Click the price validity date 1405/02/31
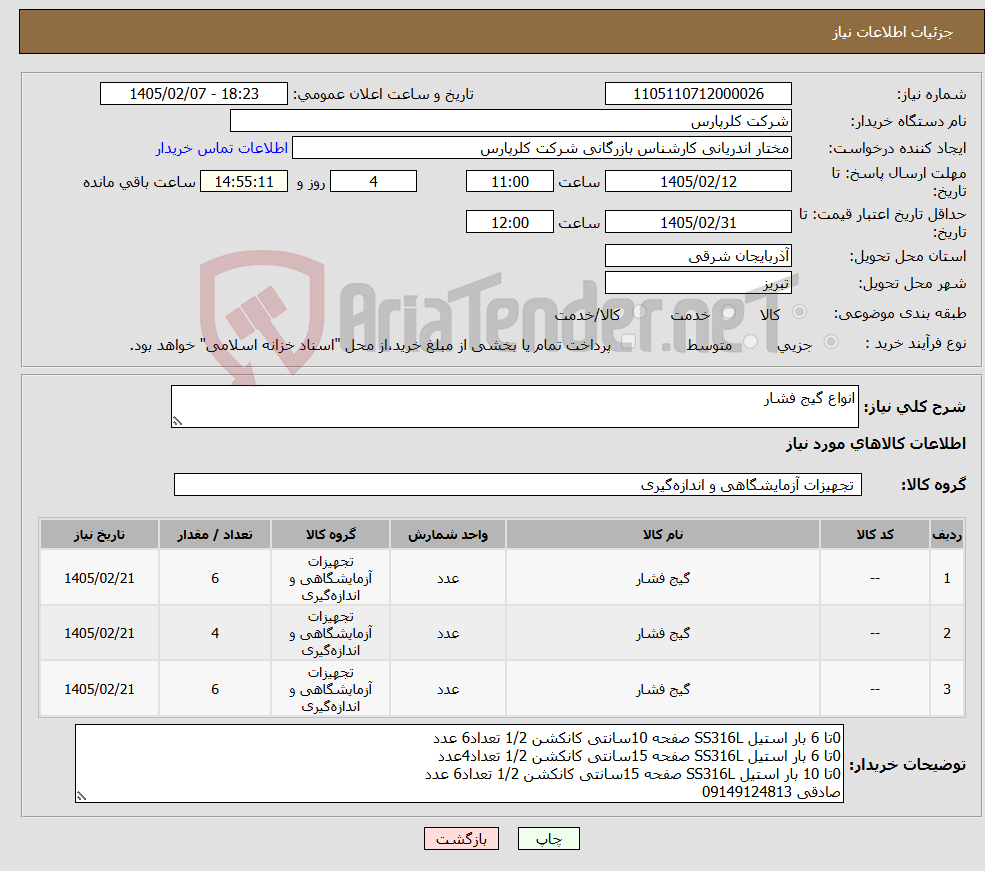The image size is (985, 871). [x=698, y=222]
